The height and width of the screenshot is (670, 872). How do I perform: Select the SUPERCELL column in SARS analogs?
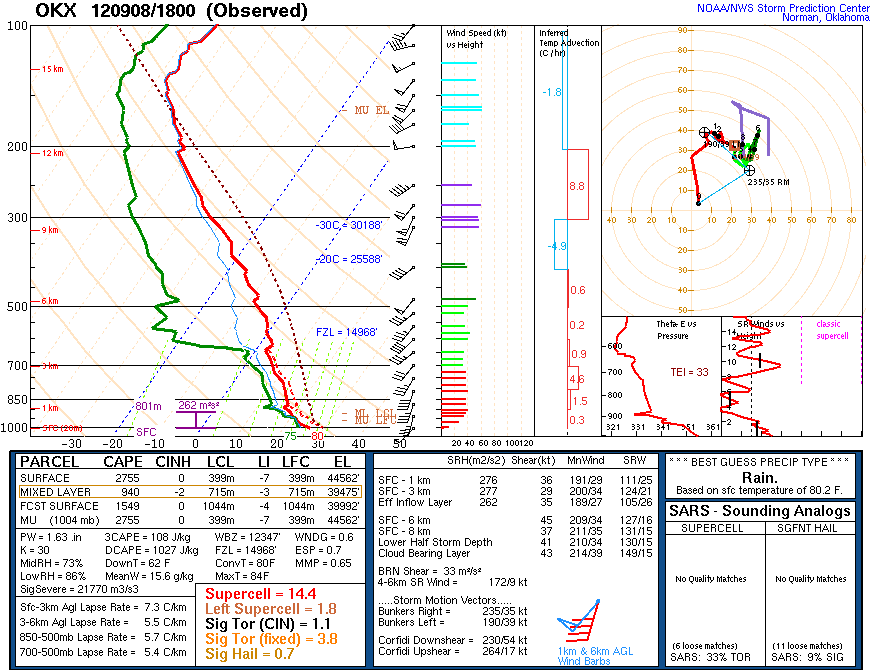coord(715,527)
